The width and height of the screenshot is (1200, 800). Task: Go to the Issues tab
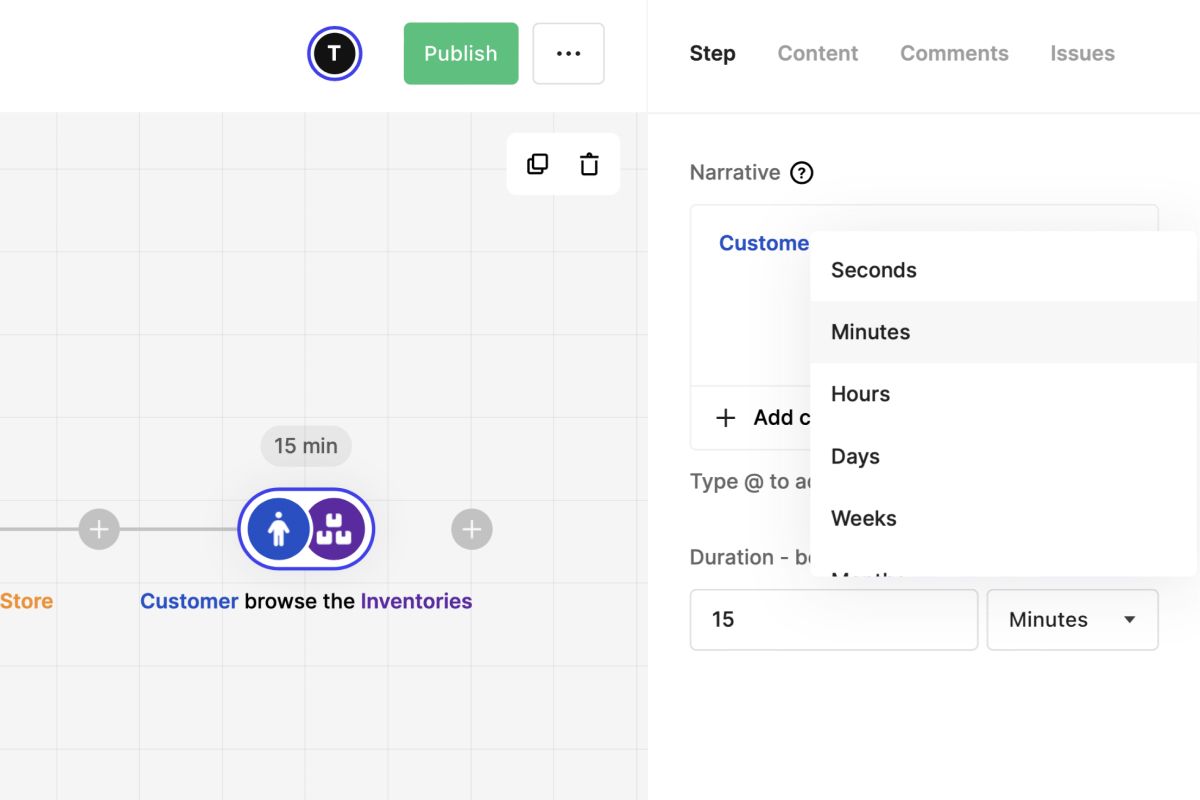pyautogui.click(x=1082, y=53)
